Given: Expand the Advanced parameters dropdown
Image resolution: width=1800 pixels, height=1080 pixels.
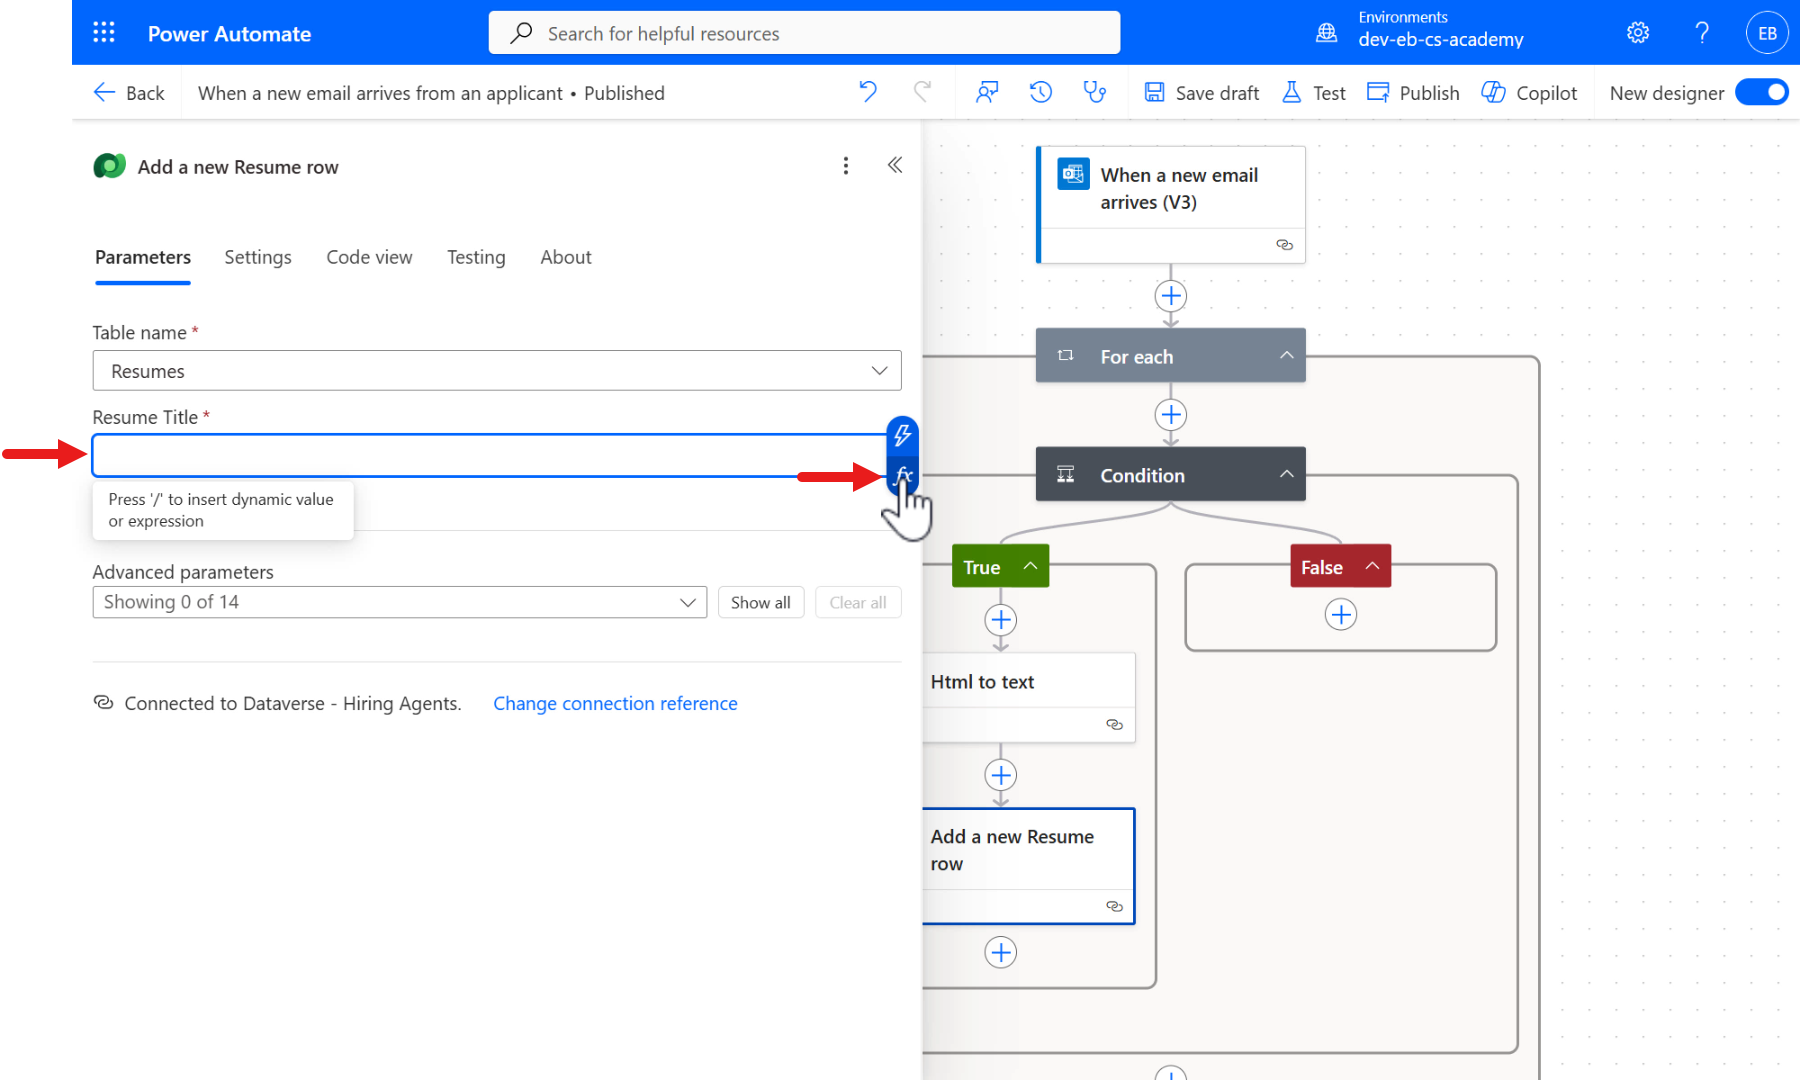Looking at the screenshot, I should click(x=687, y=602).
